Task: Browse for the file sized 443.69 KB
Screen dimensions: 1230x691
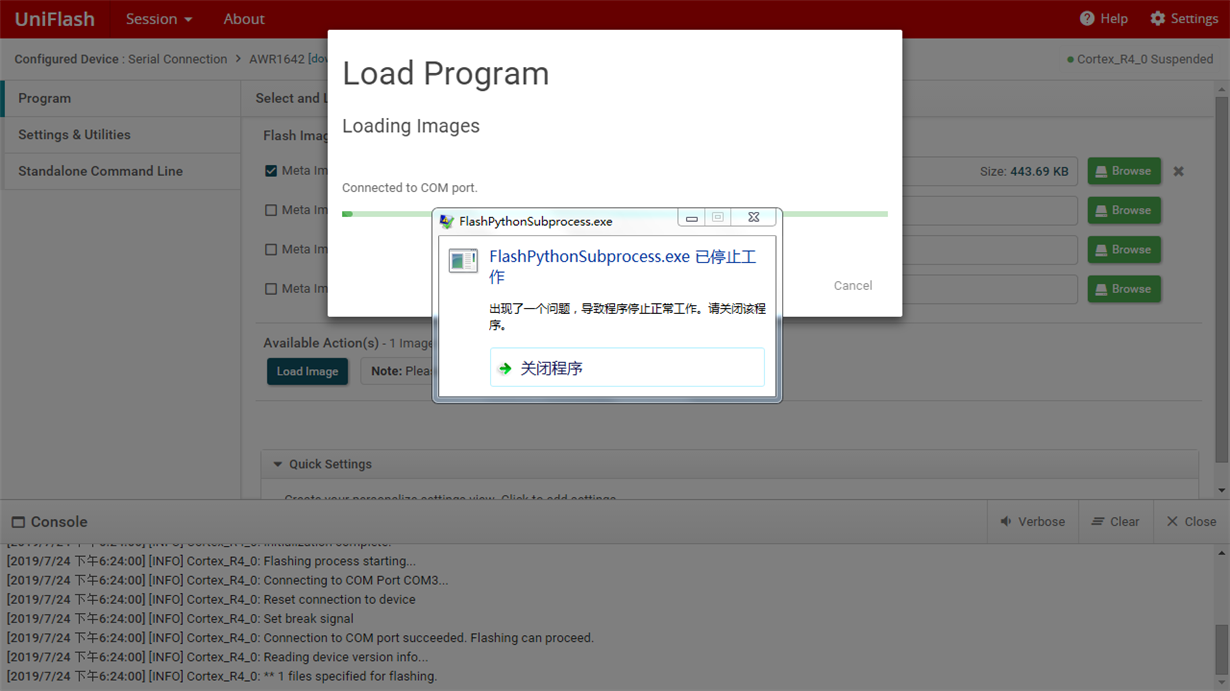Action: tap(1124, 171)
